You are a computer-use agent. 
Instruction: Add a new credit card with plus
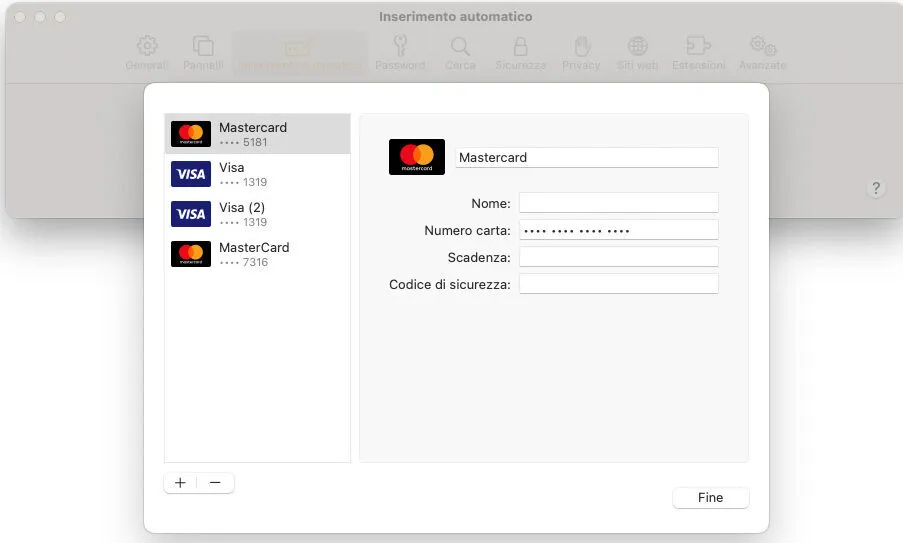click(x=180, y=483)
